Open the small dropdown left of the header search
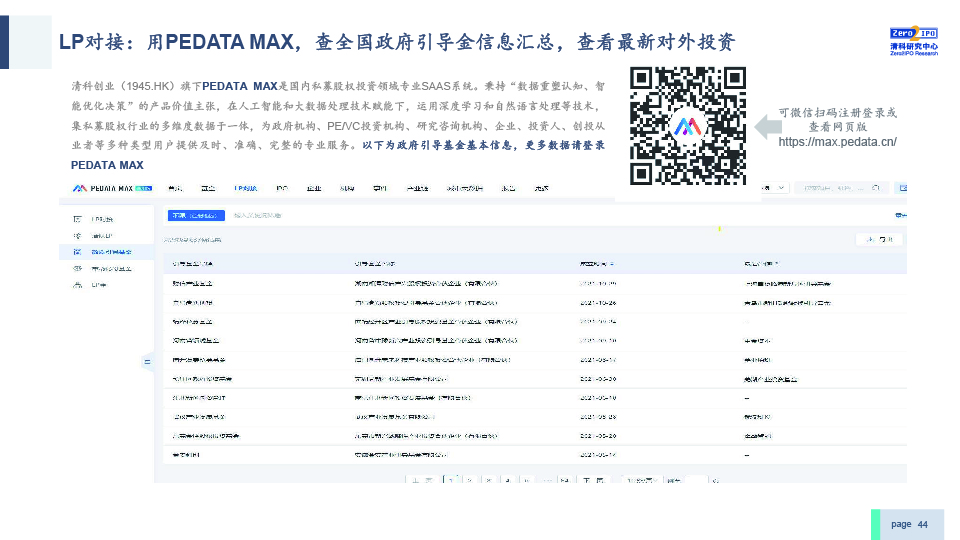 [x=775, y=188]
